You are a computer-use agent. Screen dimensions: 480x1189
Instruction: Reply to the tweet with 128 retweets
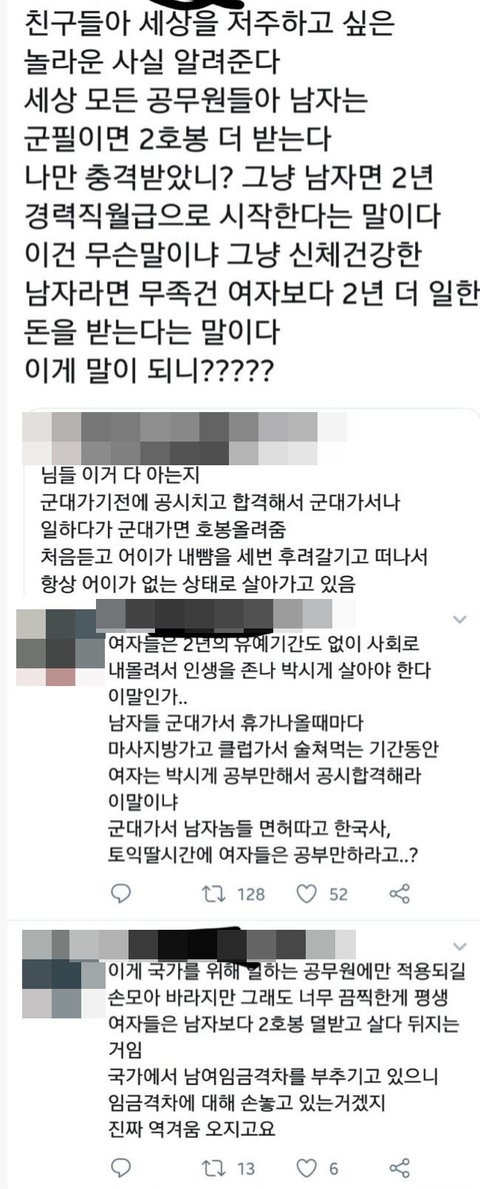121,894
